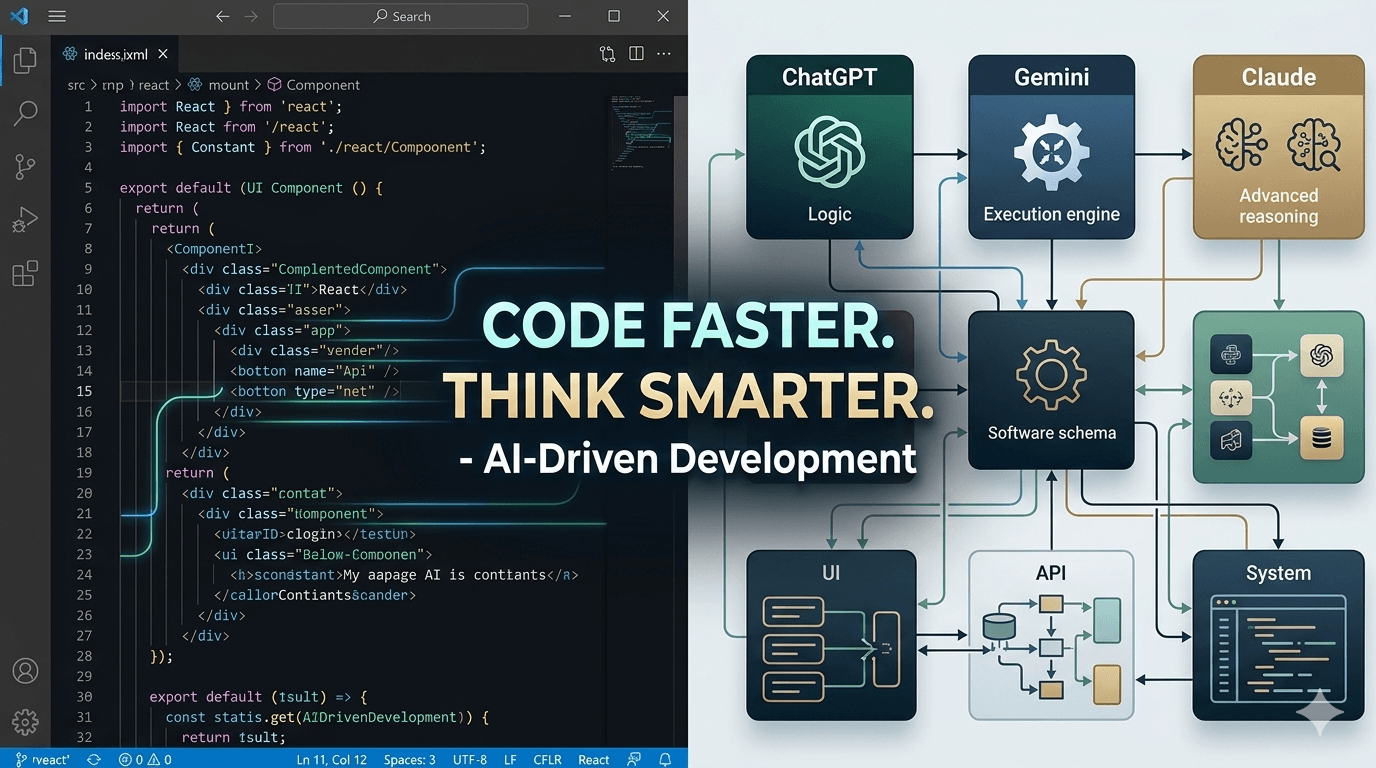
Task: Click the brain with magnifier icon in Claude card
Action: (1314, 146)
